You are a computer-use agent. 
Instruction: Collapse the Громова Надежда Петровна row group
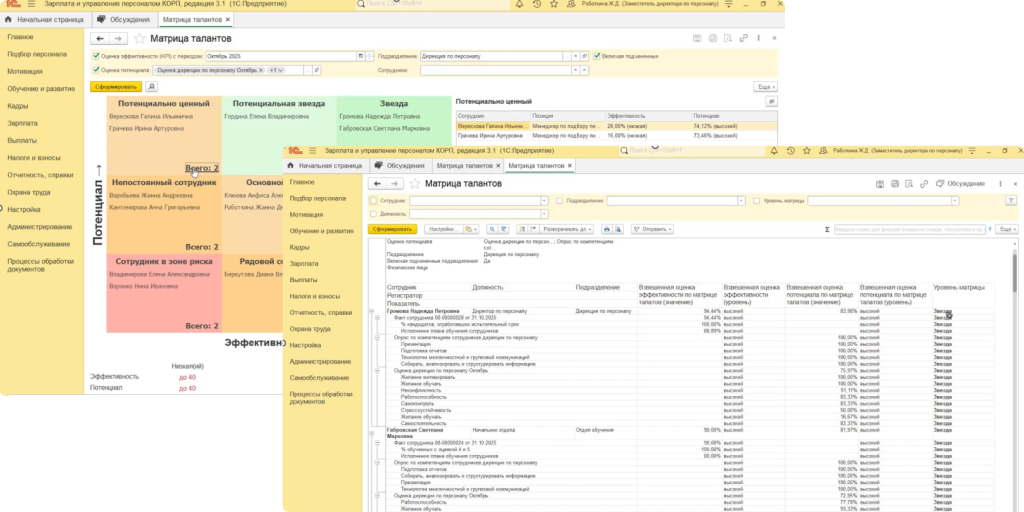click(x=373, y=311)
